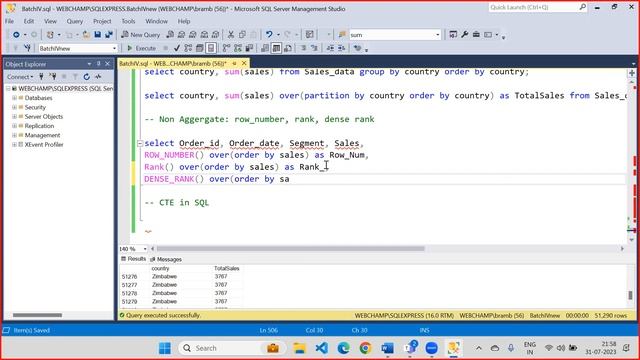
Task: Open the Edit menu
Action: tap(29, 21)
